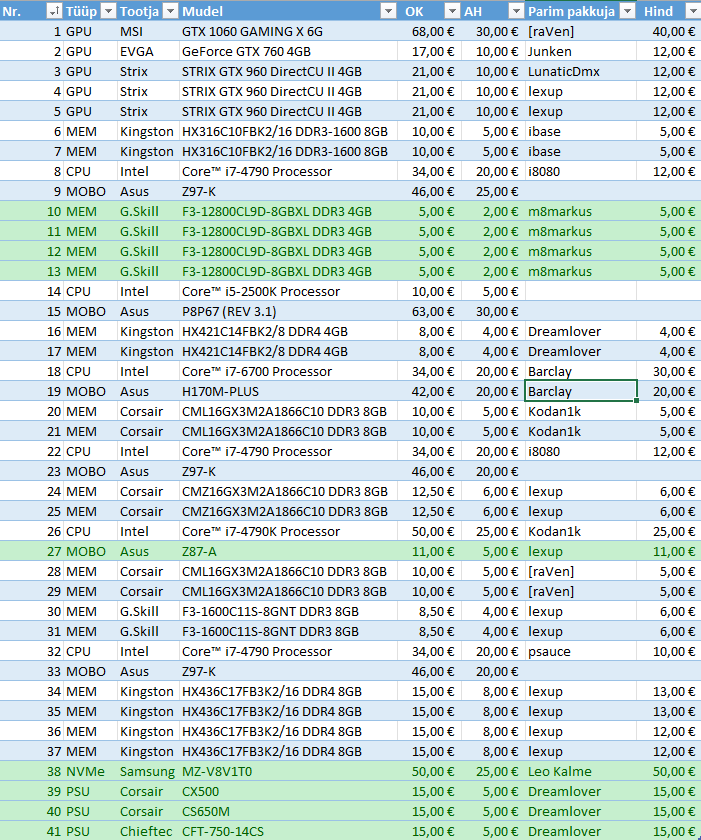Click 'Kodan1k' bidder in row 20
The width and height of the screenshot is (701, 840).
pyautogui.click(x=581, y=411)
